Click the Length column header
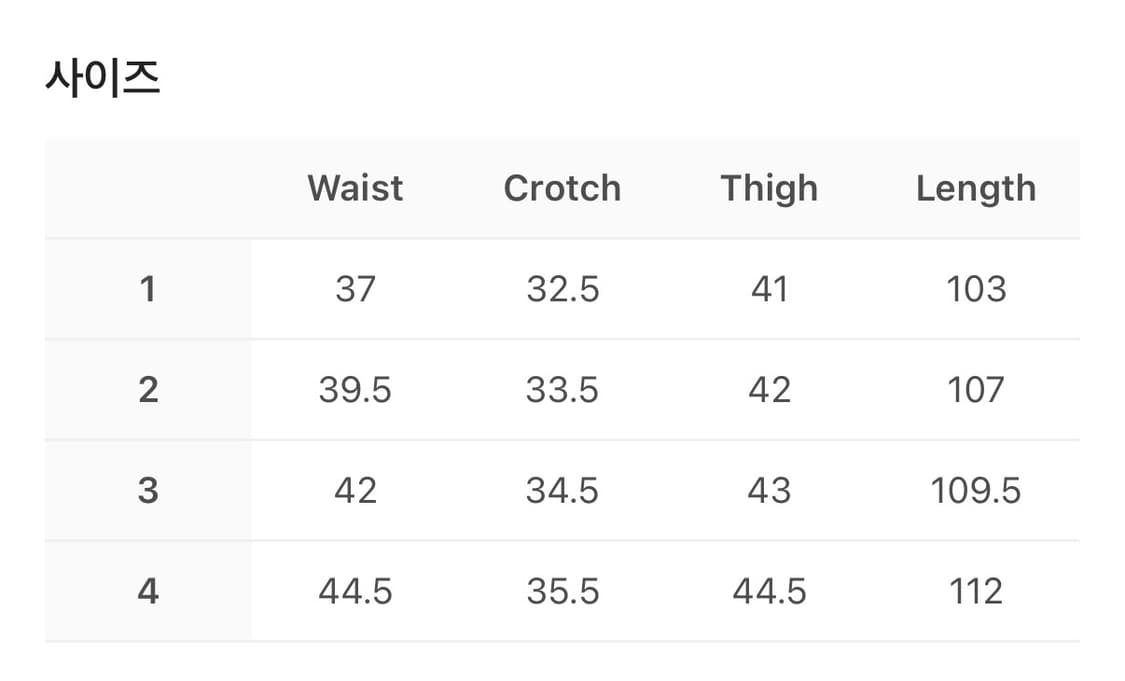1125x681 pixels. 976,188
